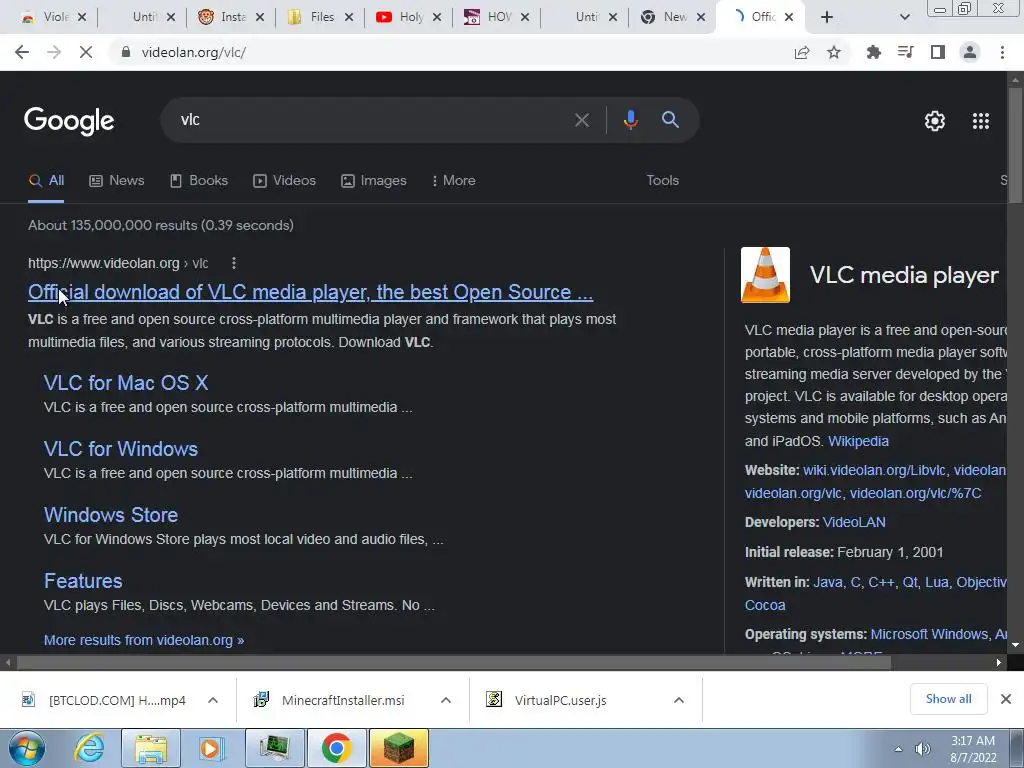The image size is (1024, 768).
Task: Open the Google apps grid
Action: pos(980,121)
